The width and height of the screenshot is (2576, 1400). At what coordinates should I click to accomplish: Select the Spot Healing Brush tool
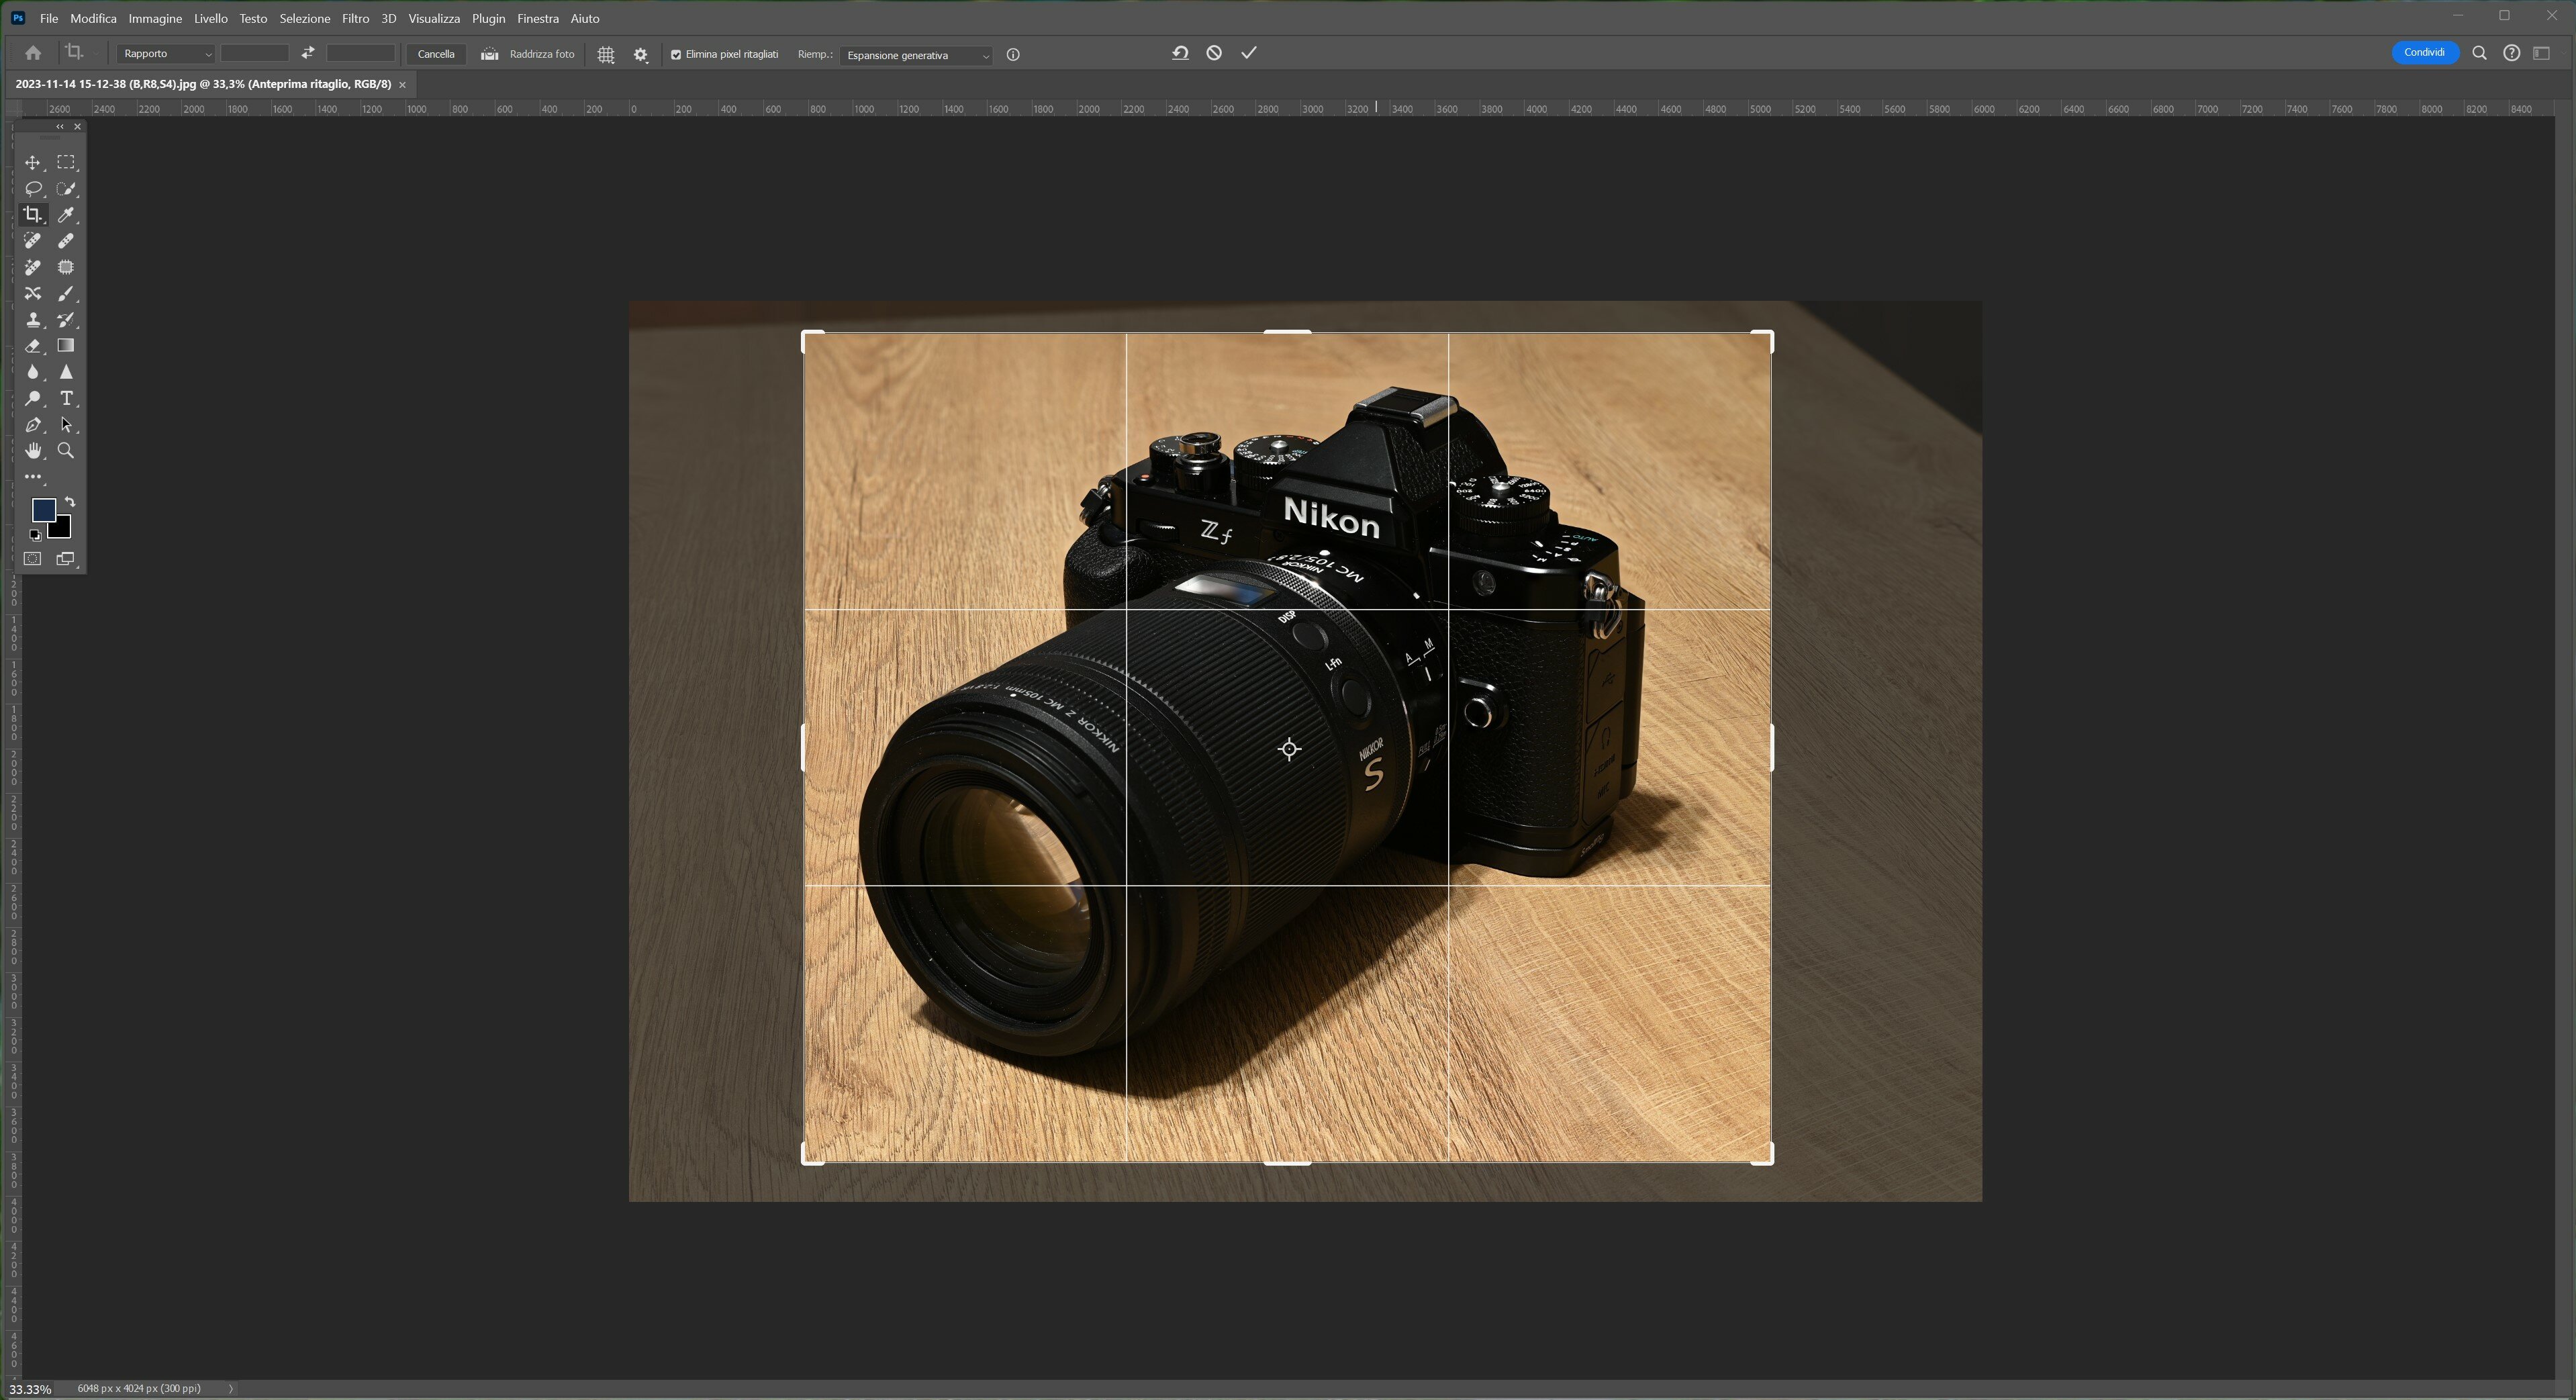33,241
